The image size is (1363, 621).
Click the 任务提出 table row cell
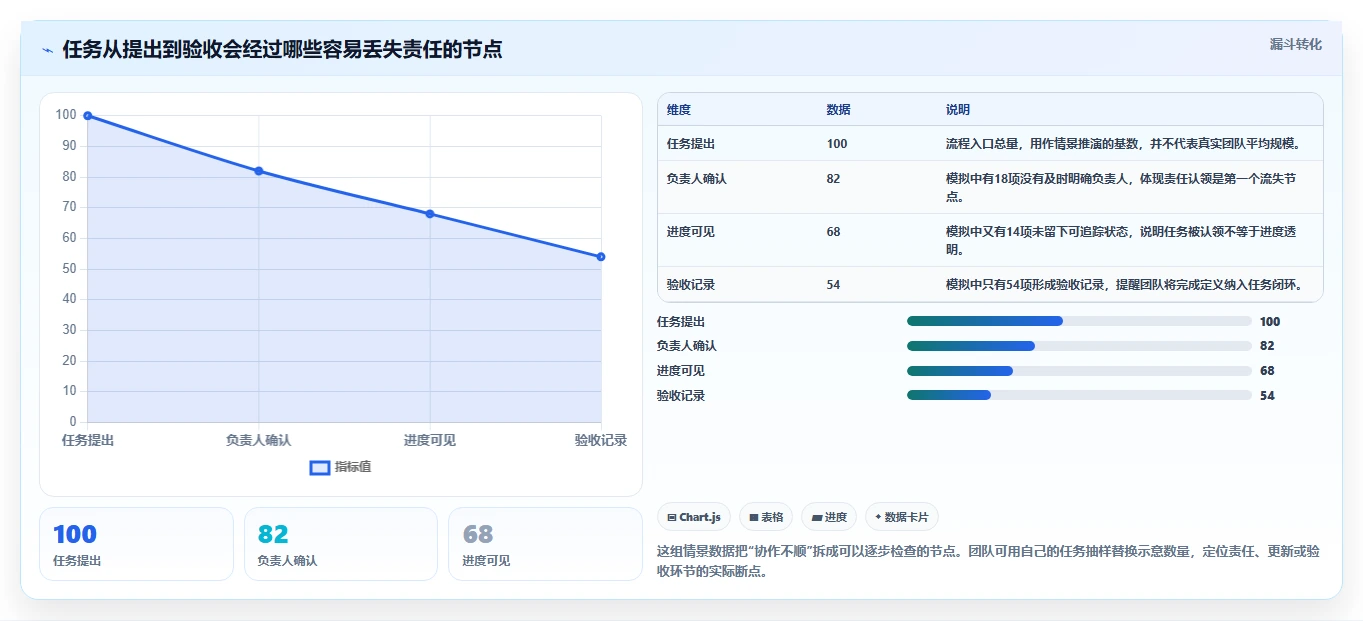tap(691, 144)
